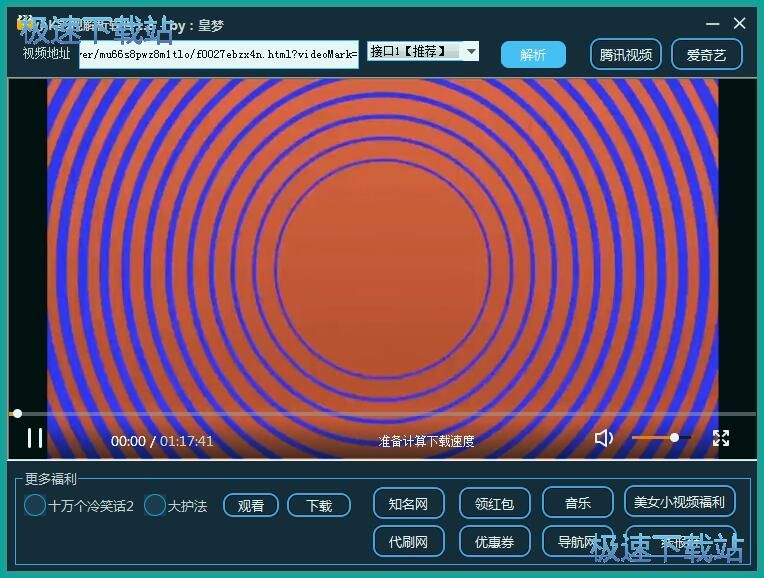Screen dimensions: 764x578
Task: Select the 十万个冷笑话2 radio option
Action: [36, 505]
